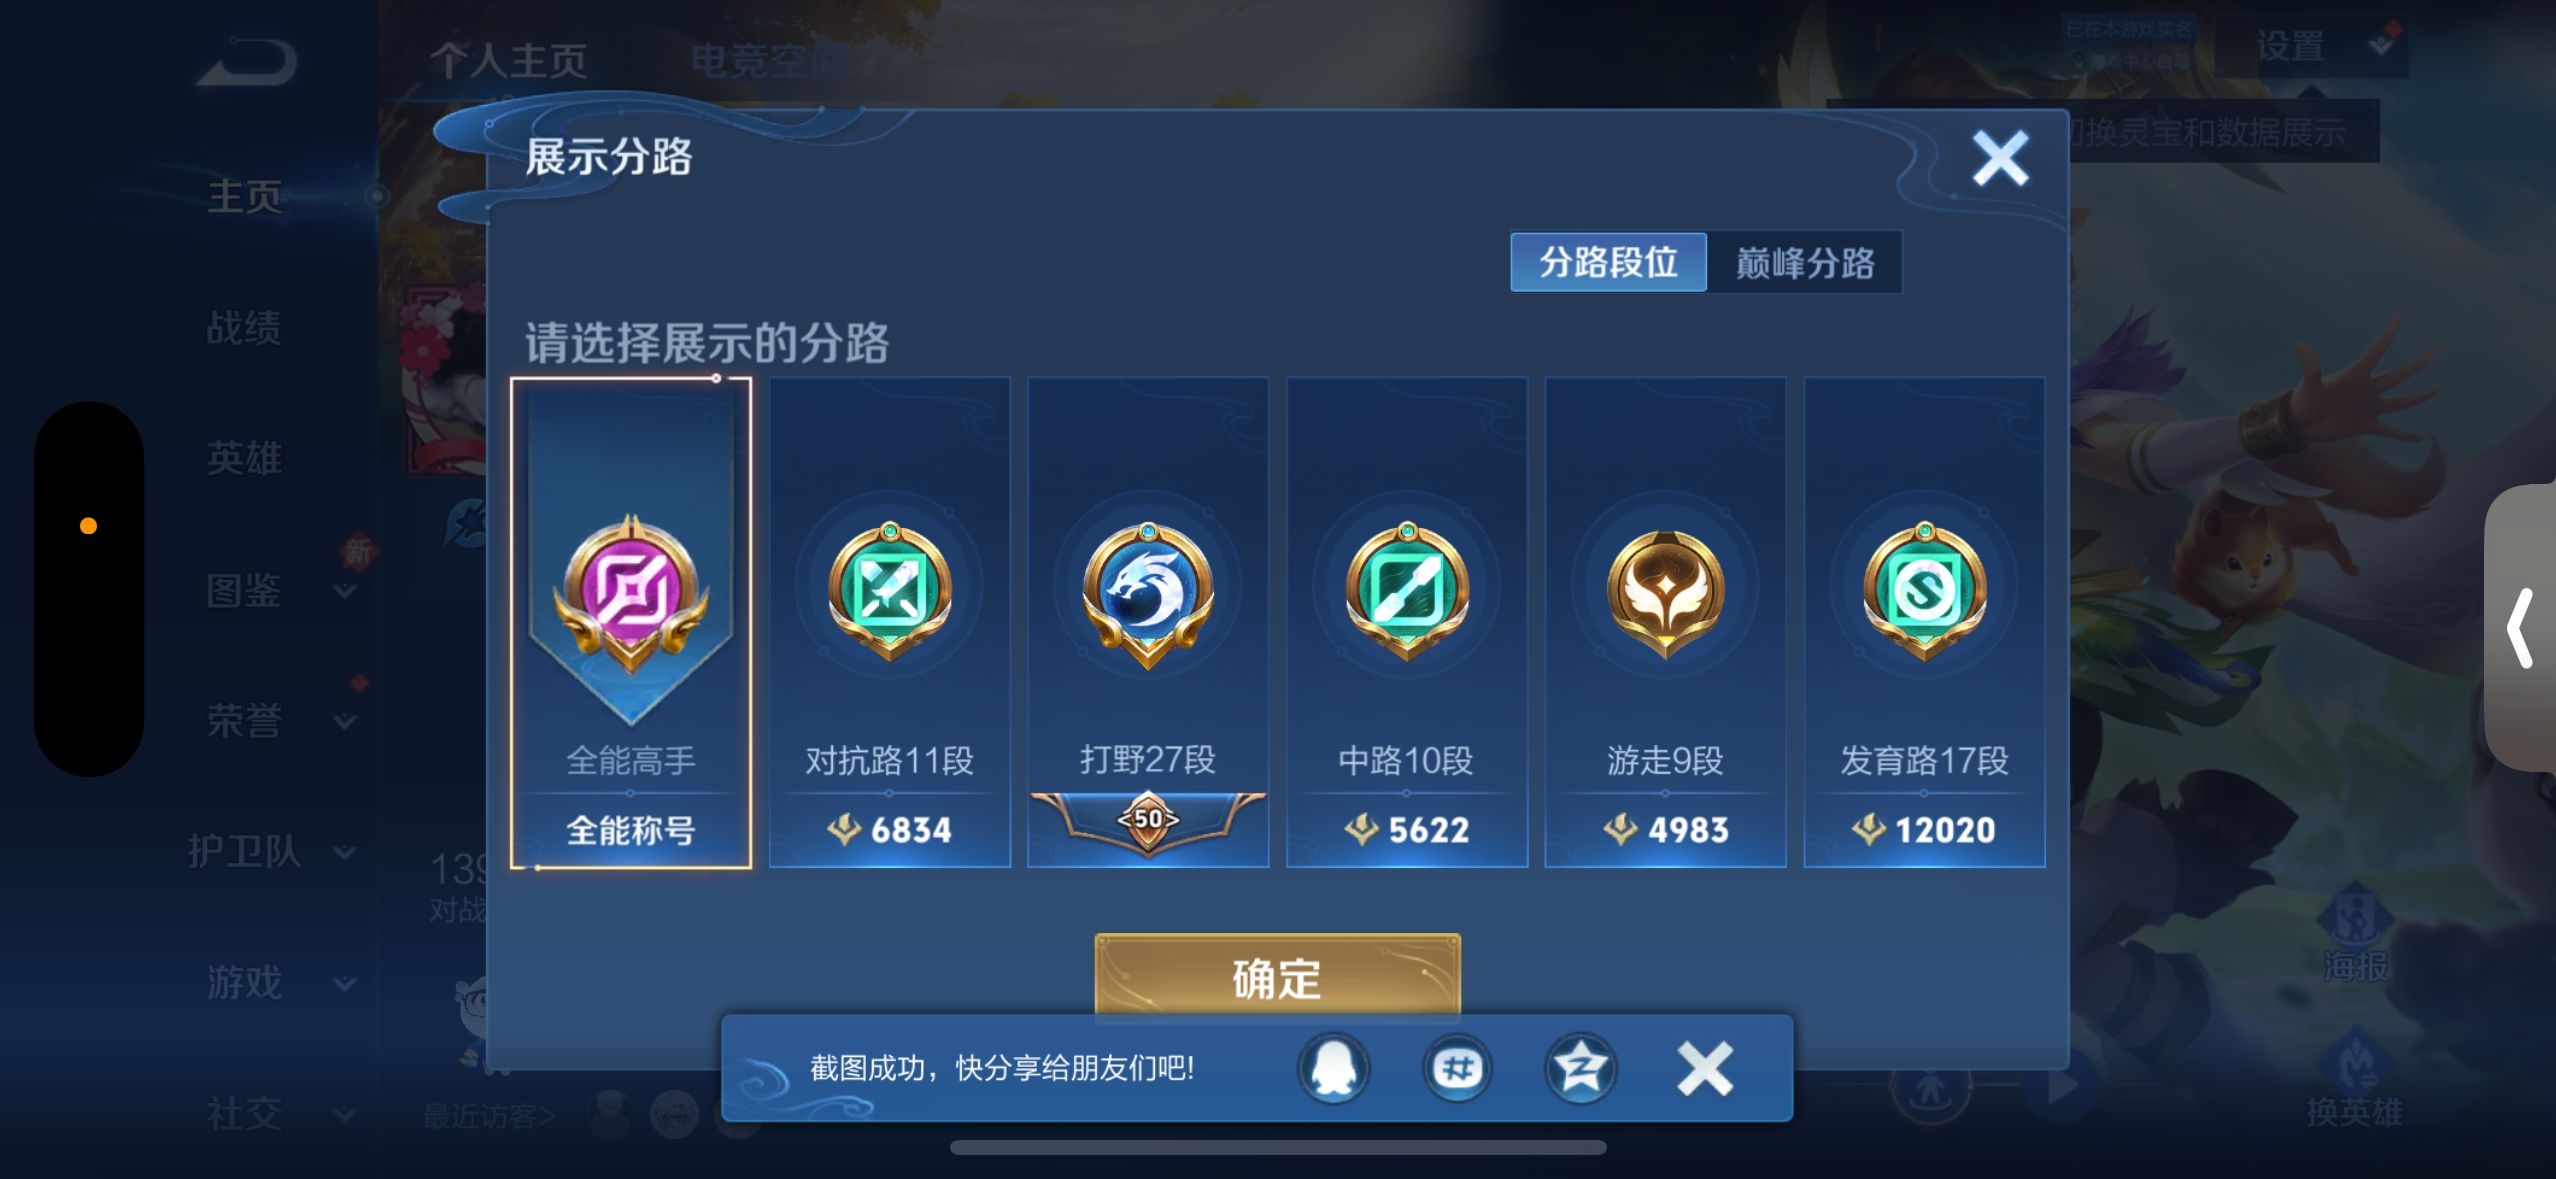The width and height of the screenshot is (2556, 1179).
Task: Confirm selection with 确定 button
Action: click(x=1277, y=977)
